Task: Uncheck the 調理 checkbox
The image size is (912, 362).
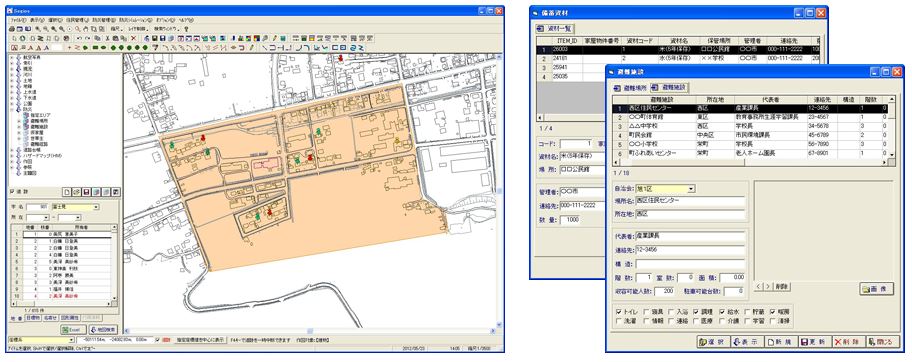Action: point(696,311)
